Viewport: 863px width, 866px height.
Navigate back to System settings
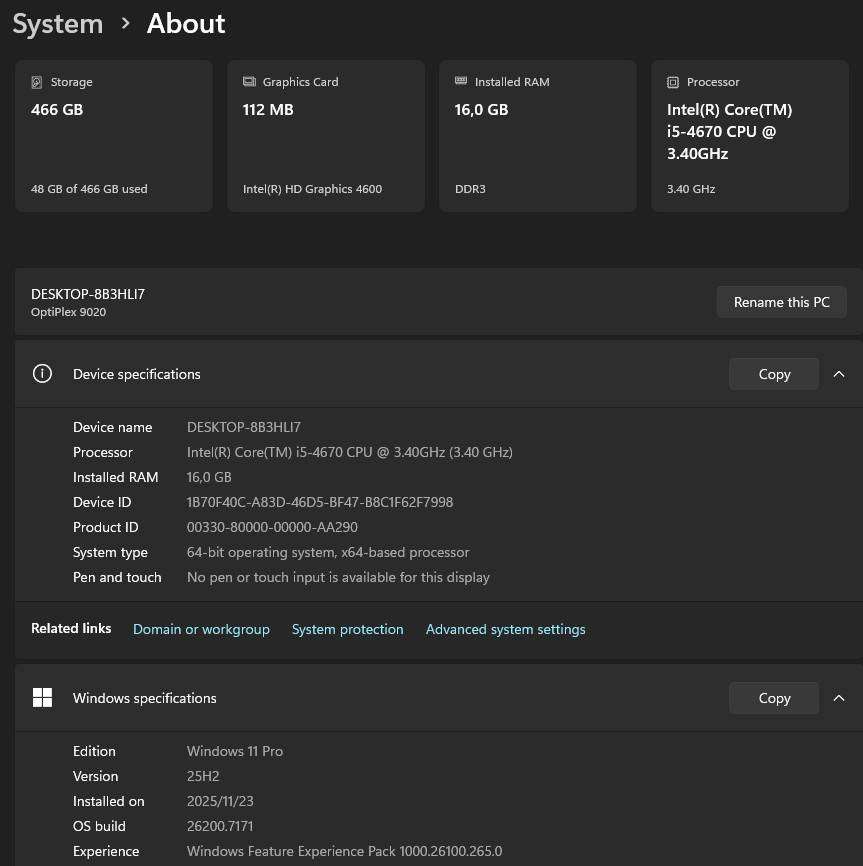click(57, 23)
